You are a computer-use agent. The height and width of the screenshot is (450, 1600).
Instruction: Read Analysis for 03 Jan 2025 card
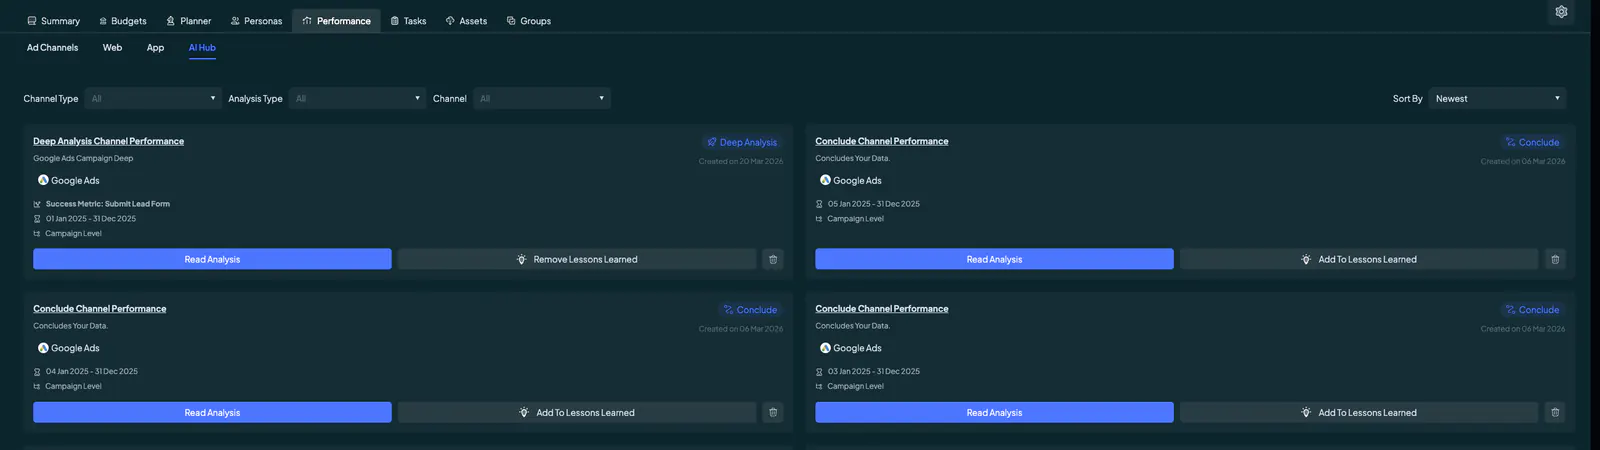[994, 412]
